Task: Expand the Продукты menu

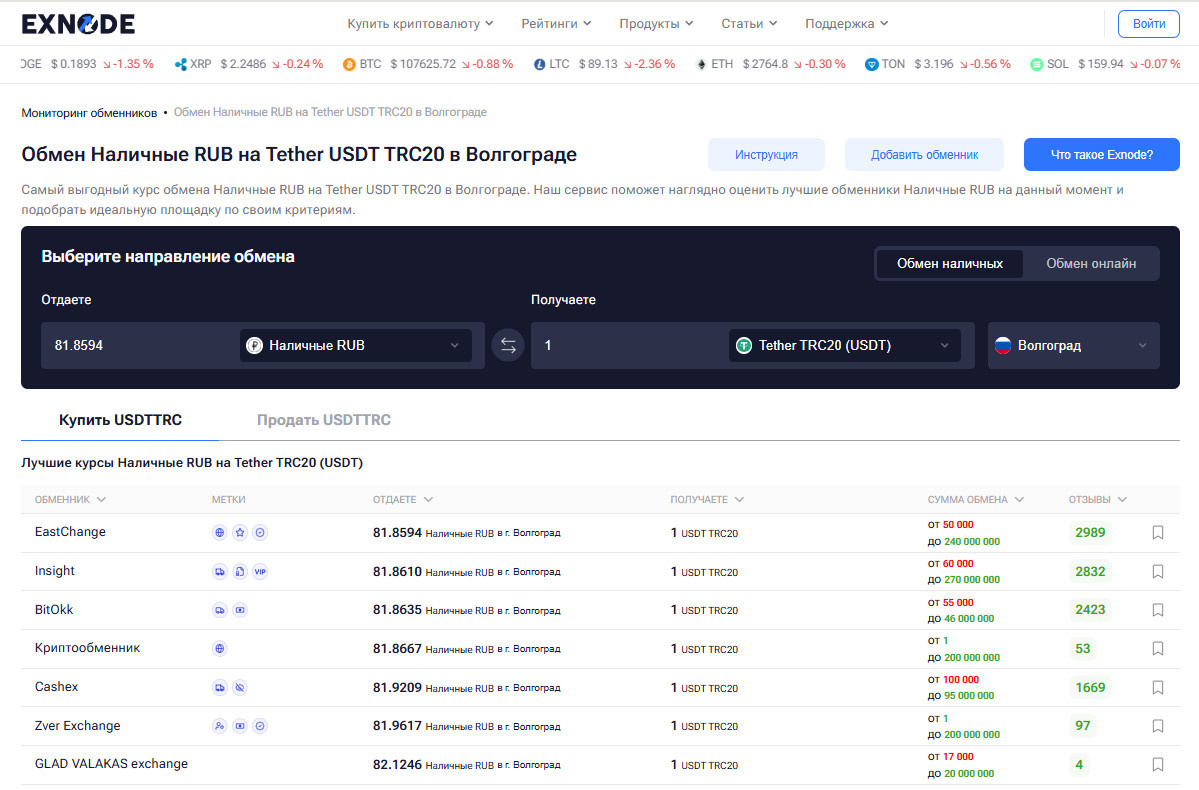Action: (657, 24)
